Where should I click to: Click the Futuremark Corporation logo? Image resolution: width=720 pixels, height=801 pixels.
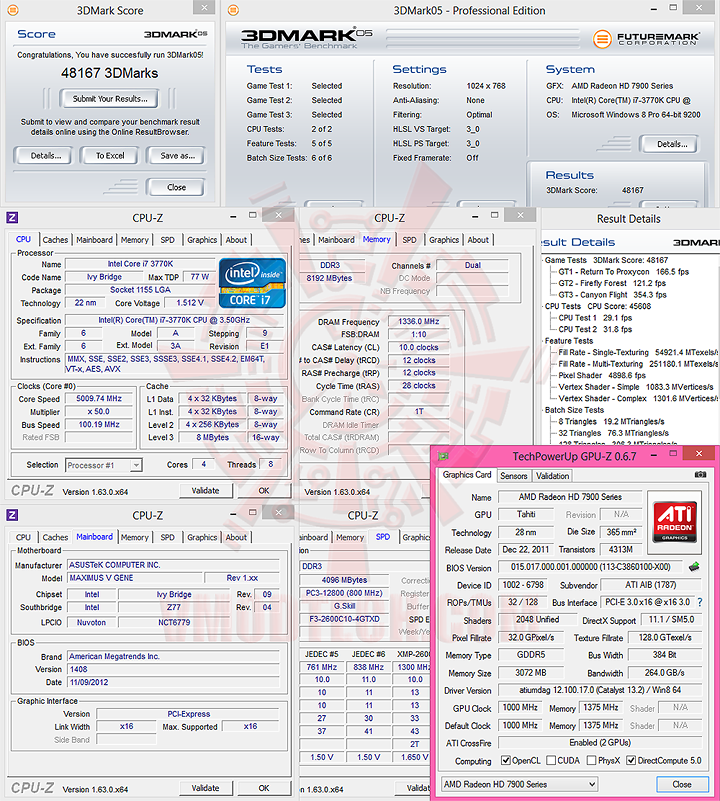646,39
